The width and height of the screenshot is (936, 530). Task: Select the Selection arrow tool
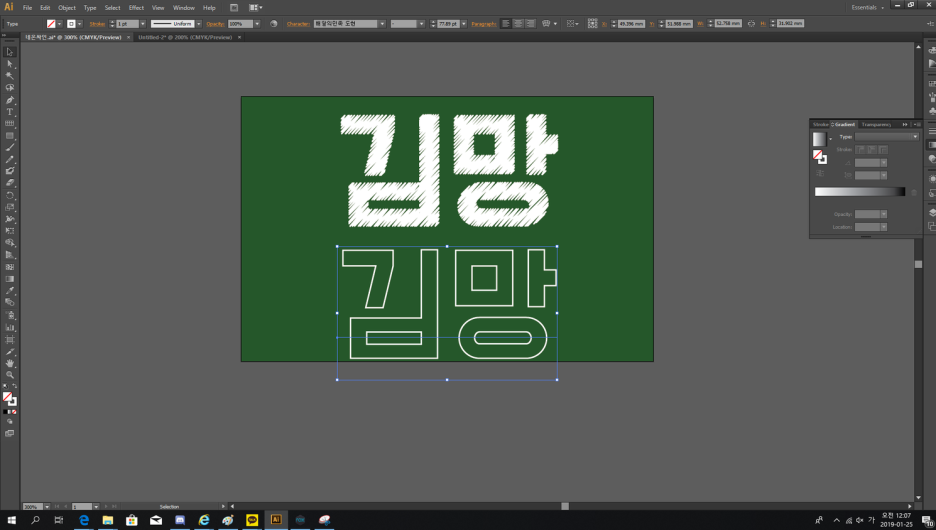10,52
